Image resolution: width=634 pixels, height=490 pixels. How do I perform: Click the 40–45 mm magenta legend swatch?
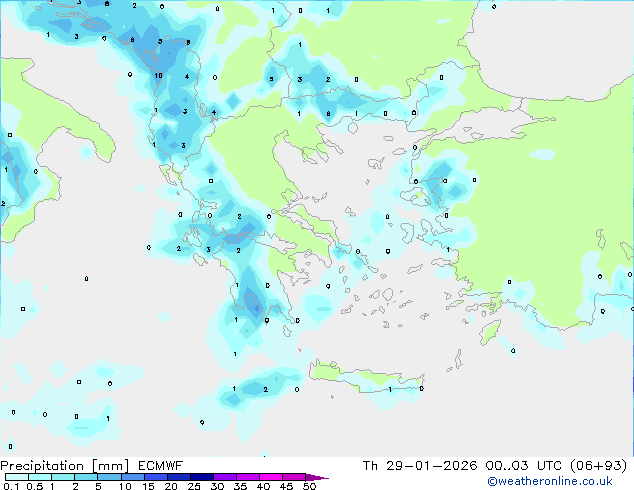pyautogui.click(x=271, y=477)
